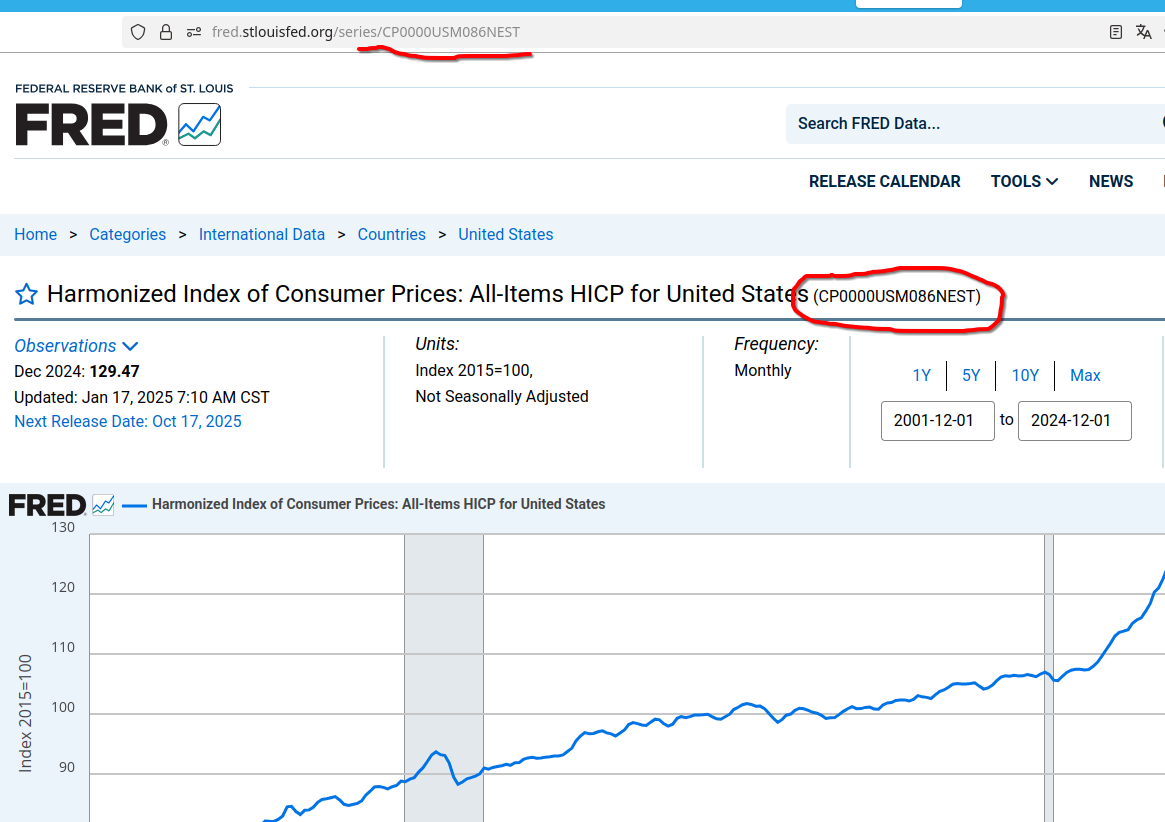Toggle reader view icon in address bar
Viewport: 1165px width, 822px height.
click(x=1116, y=32)
